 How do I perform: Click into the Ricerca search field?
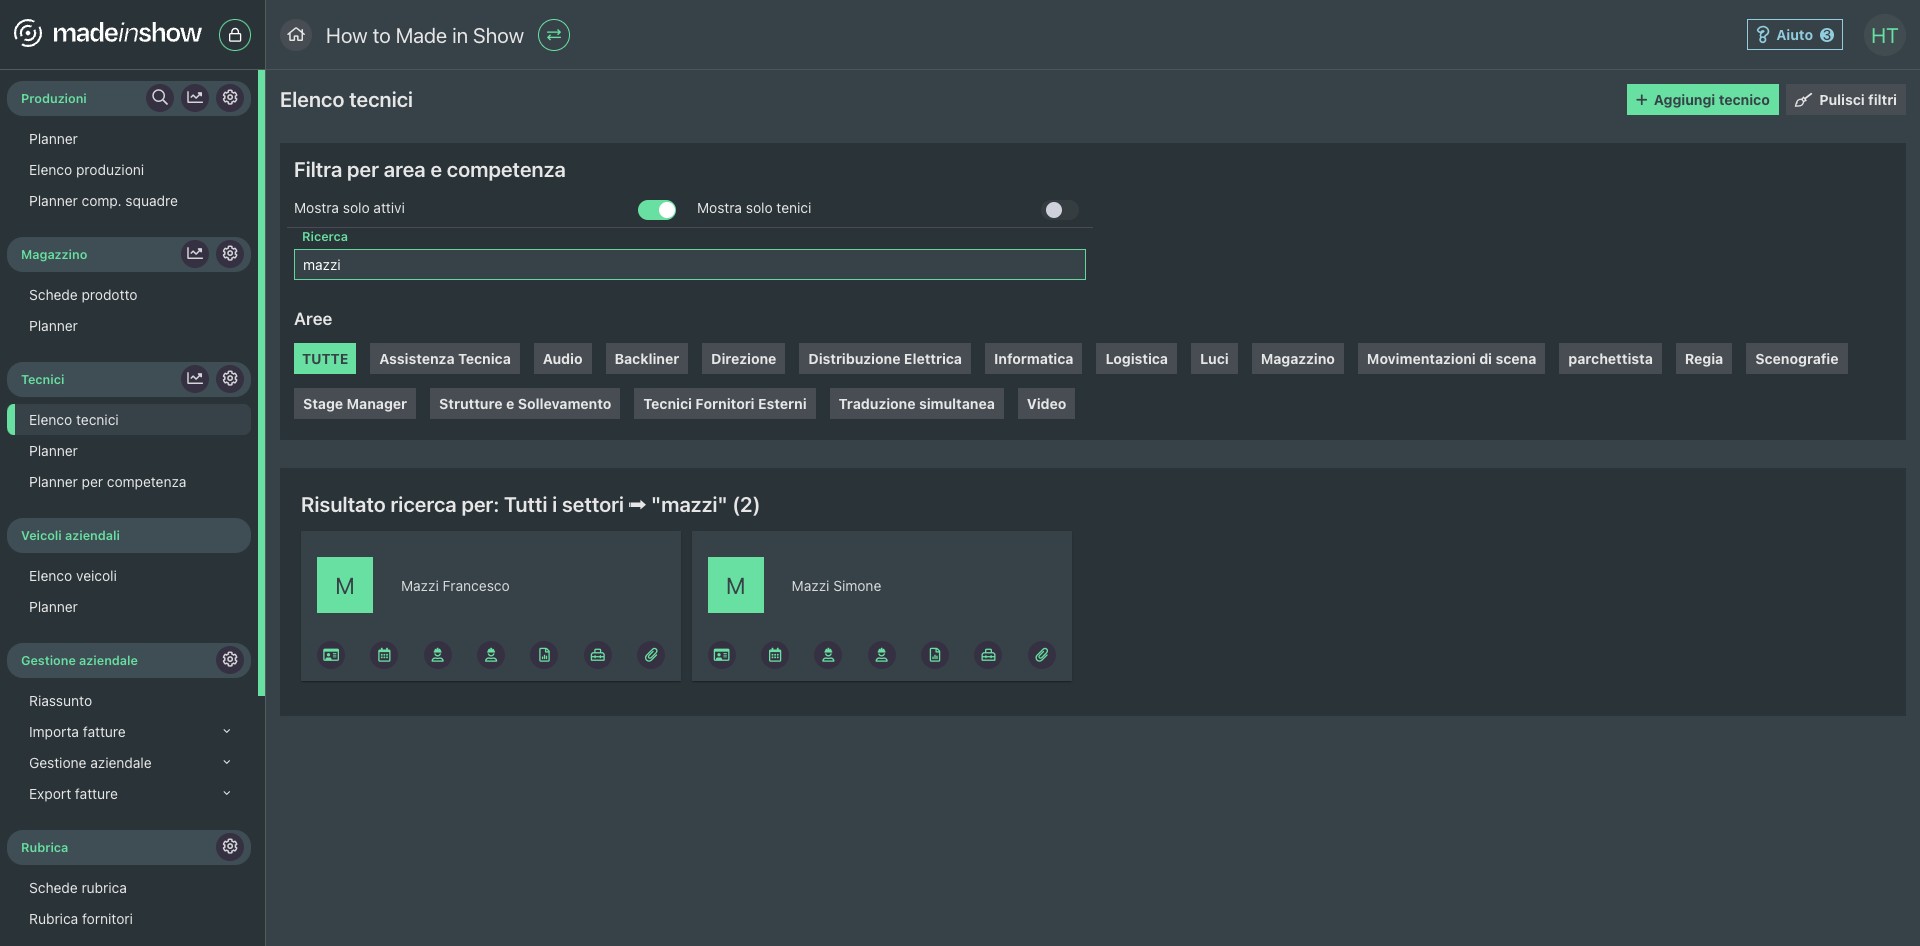pyautogui.click(x=689, y=265)
